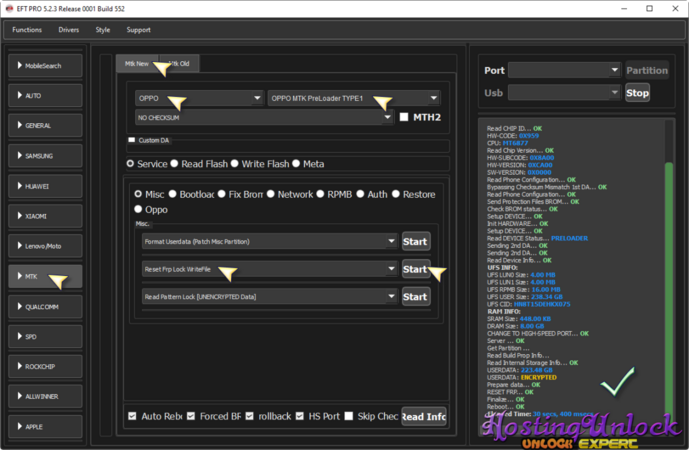Select the SAMSUNG brand module
This screenshot has height=450, width=689.
click(50, 156)
